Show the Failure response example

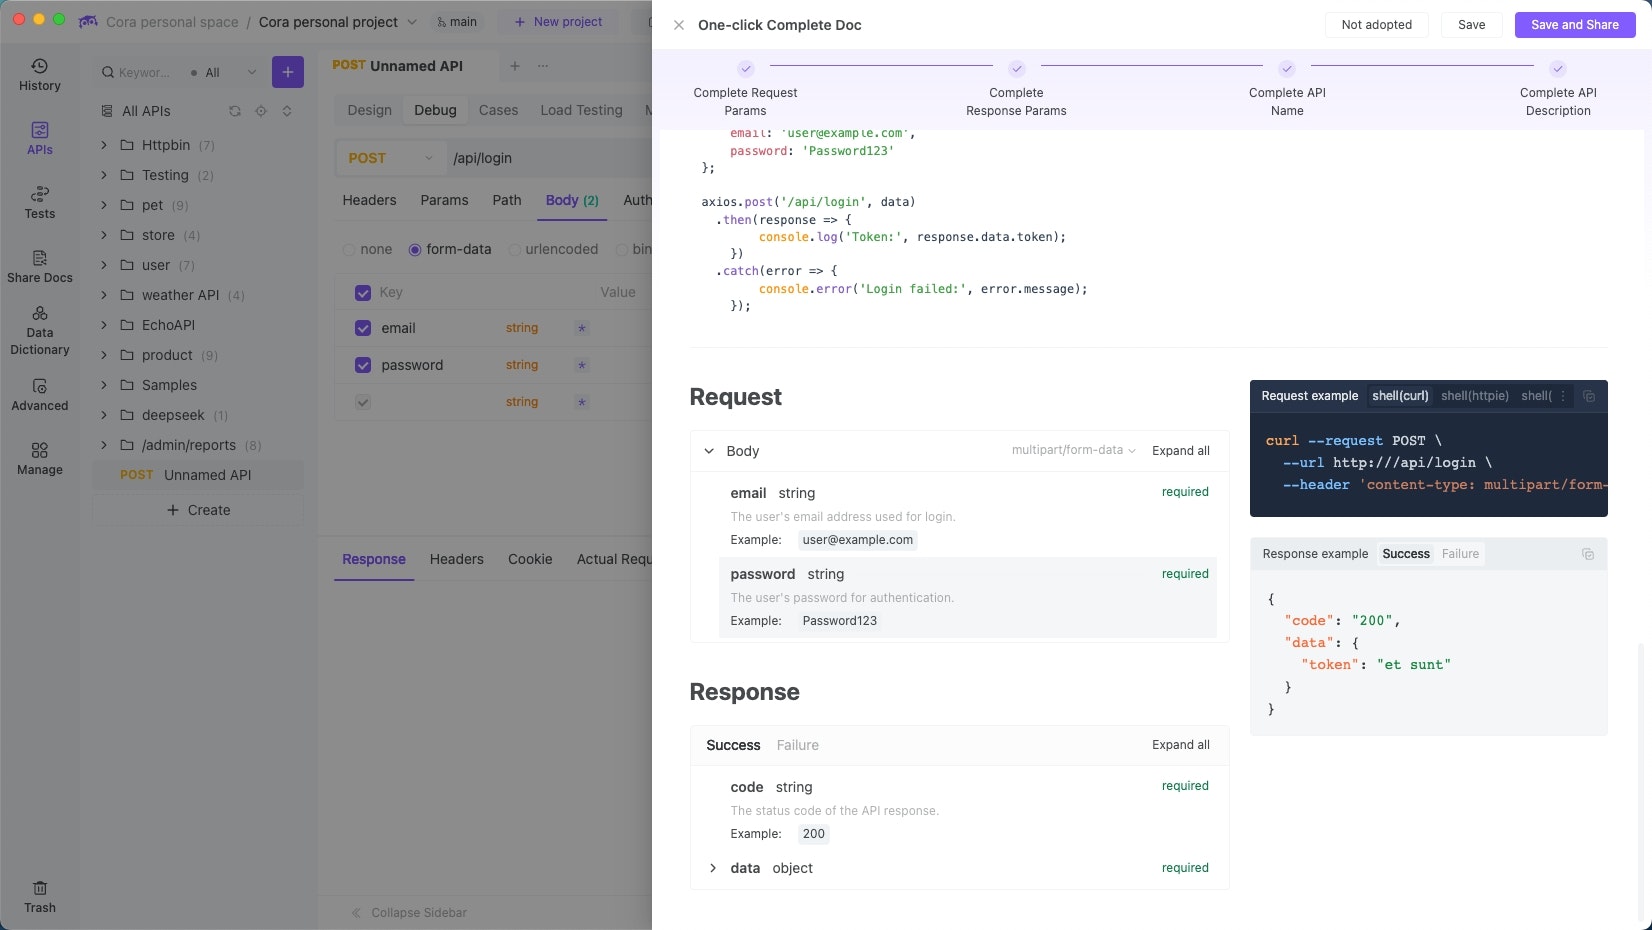(x=1460, y=554)
